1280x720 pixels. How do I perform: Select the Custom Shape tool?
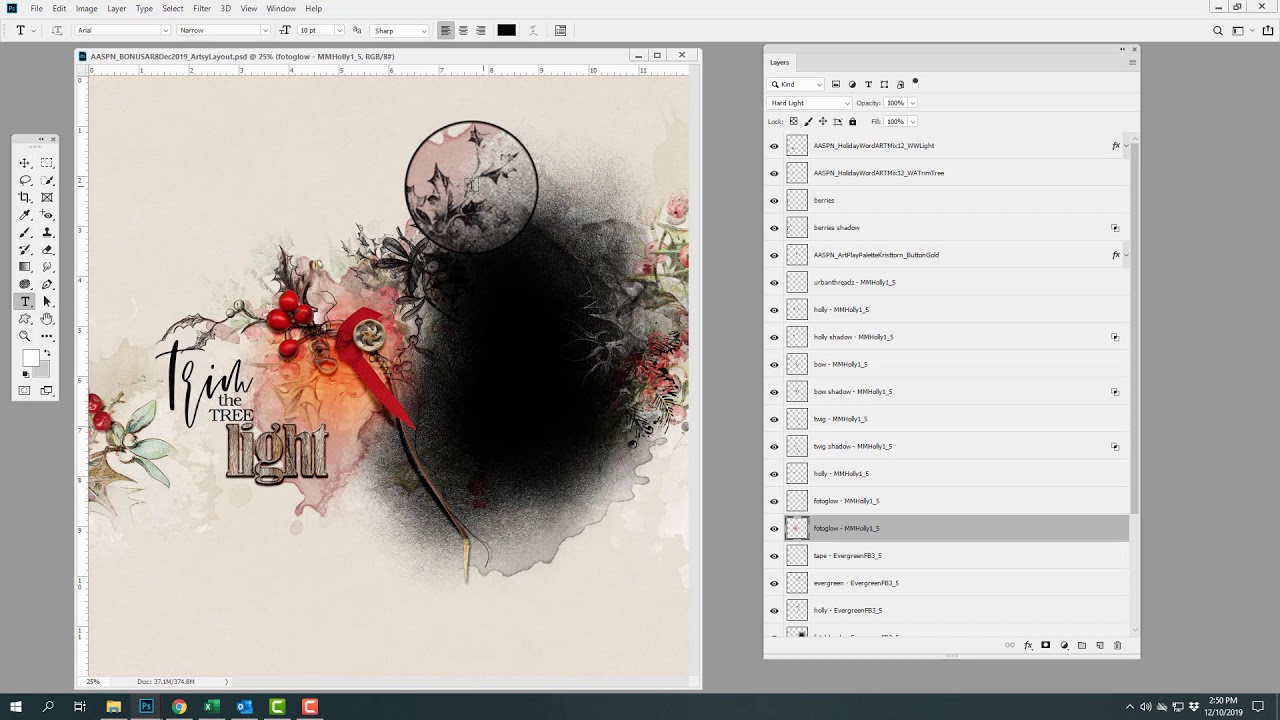coord(25,319)
